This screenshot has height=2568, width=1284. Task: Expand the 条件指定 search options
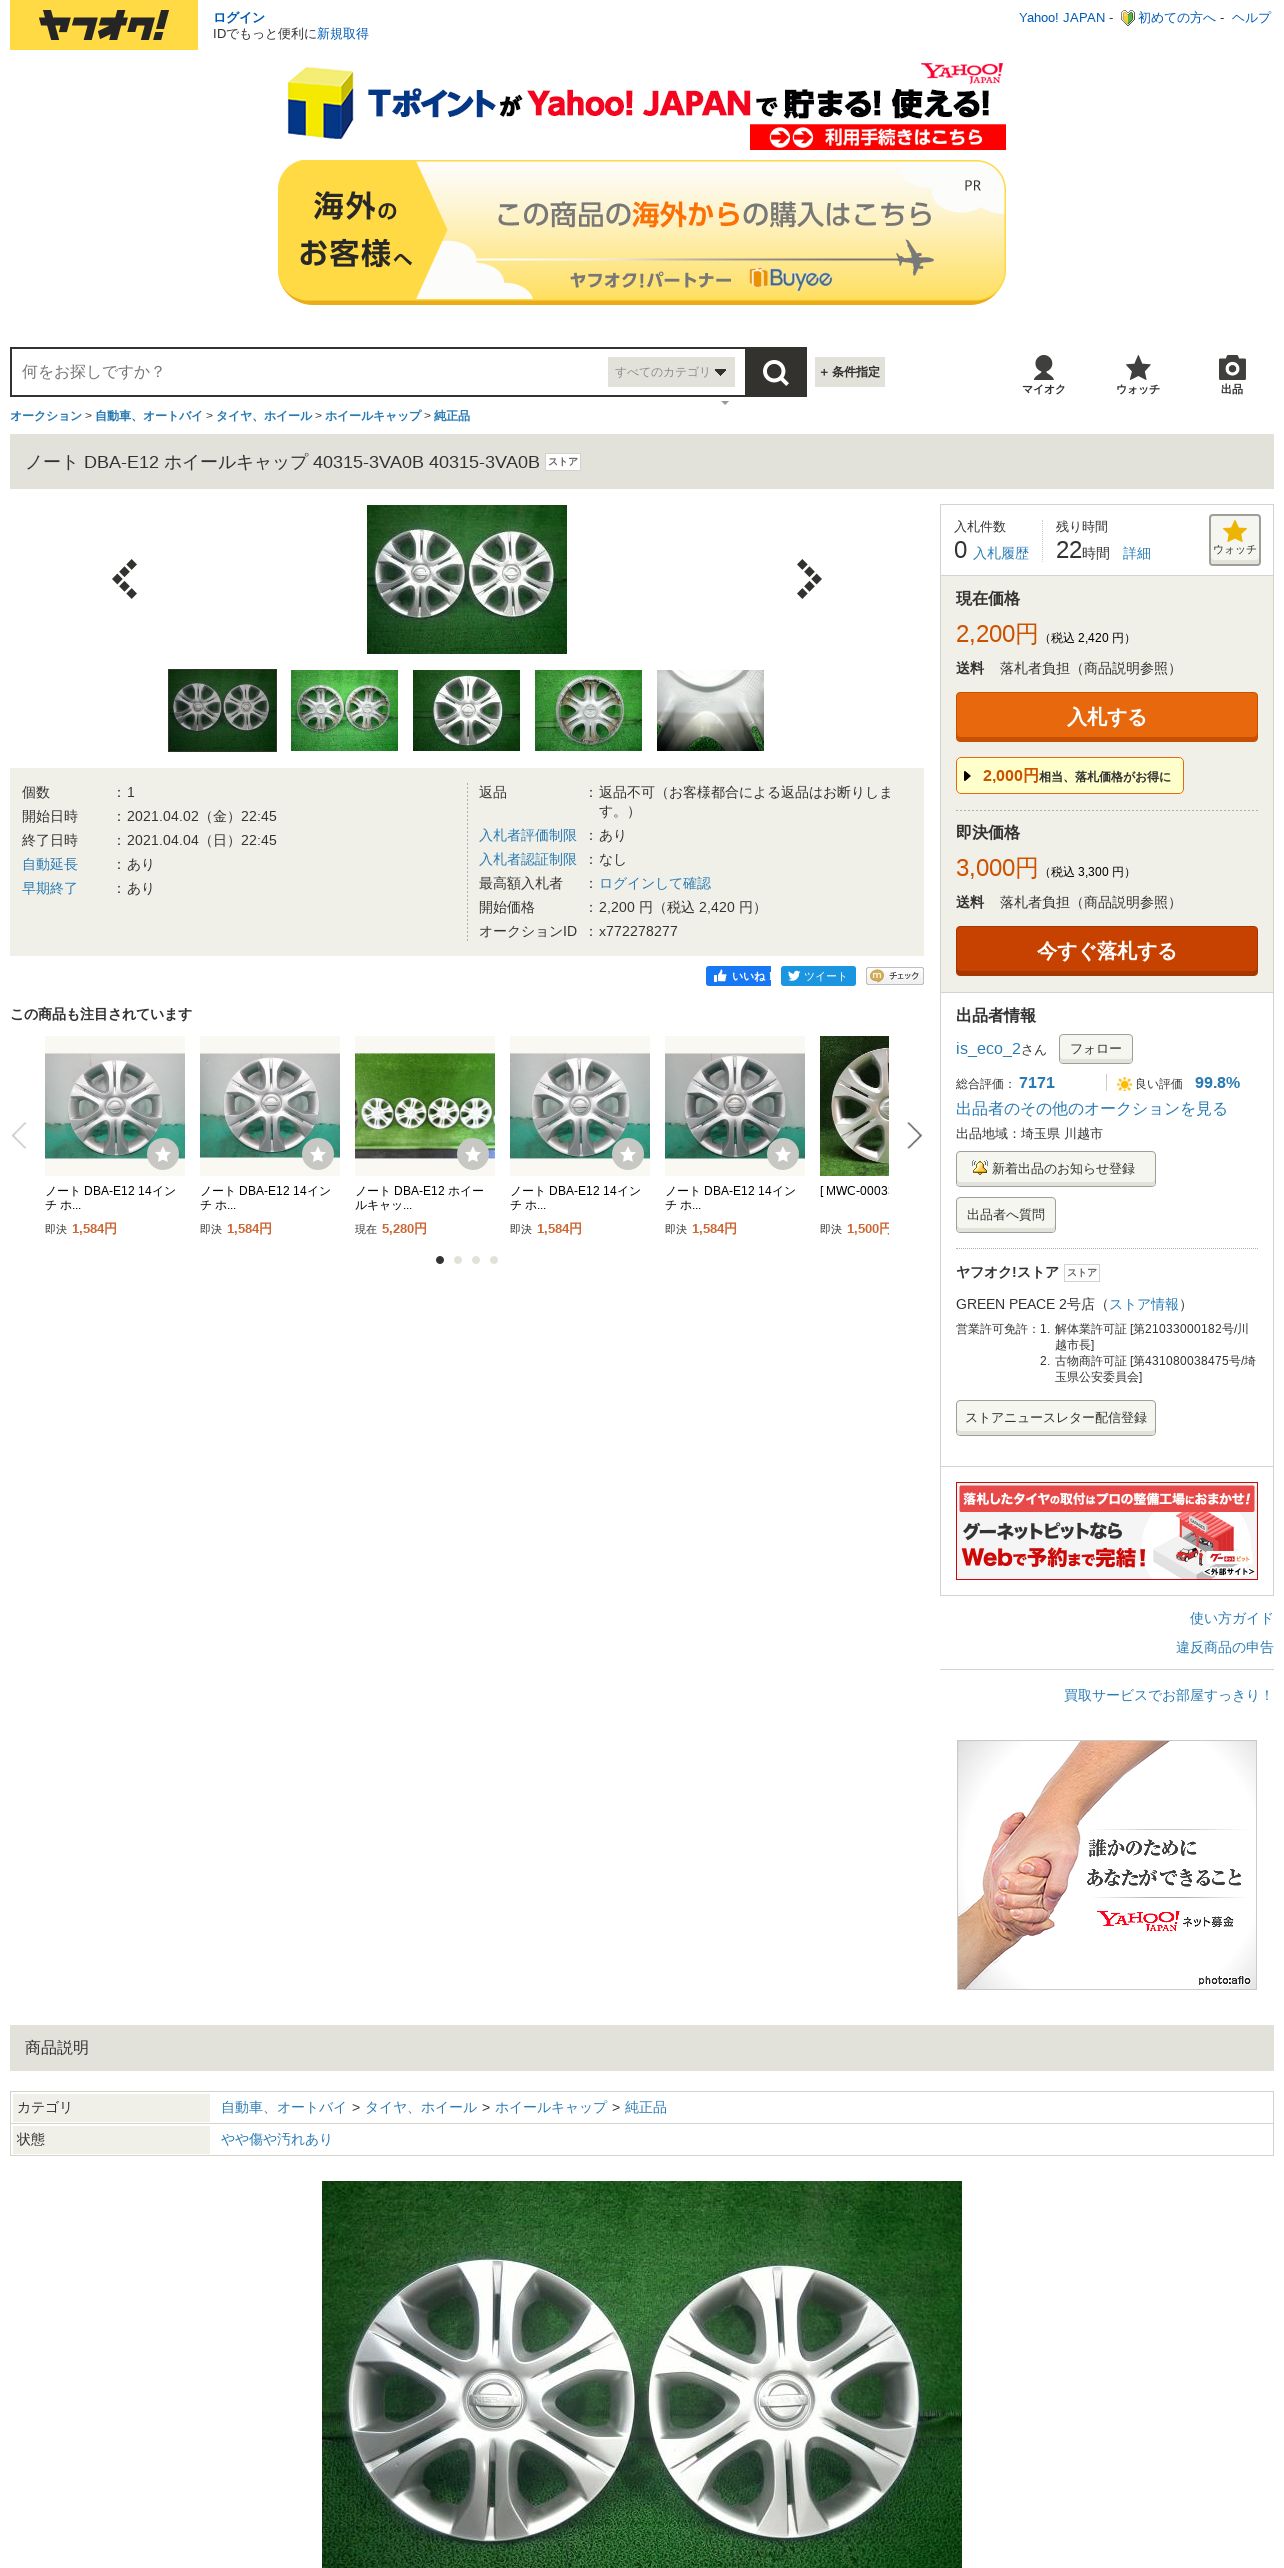(850, 372)
